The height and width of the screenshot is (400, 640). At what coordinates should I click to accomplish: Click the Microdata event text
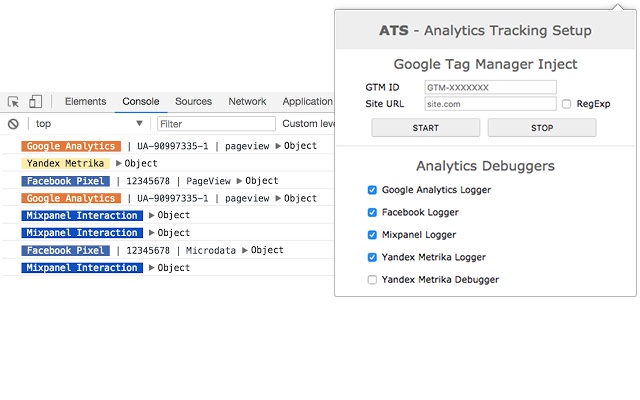click(x=211, y=250)
